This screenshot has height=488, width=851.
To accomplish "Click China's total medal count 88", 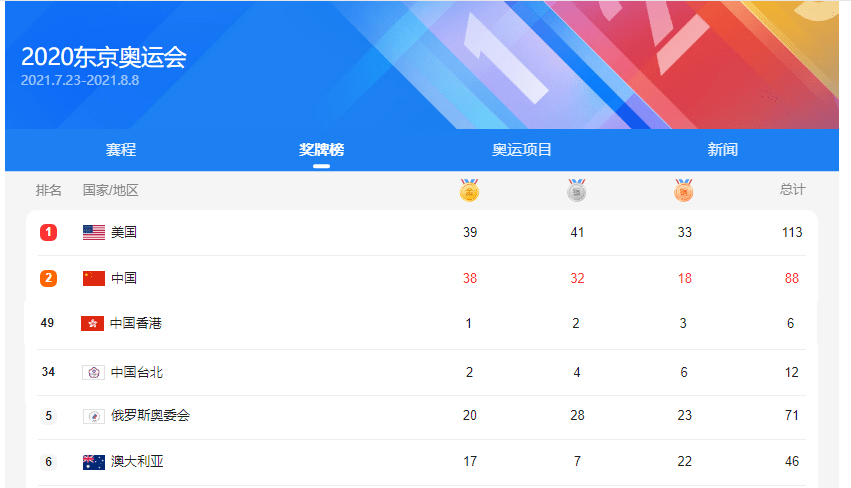I will click(792, 278).
